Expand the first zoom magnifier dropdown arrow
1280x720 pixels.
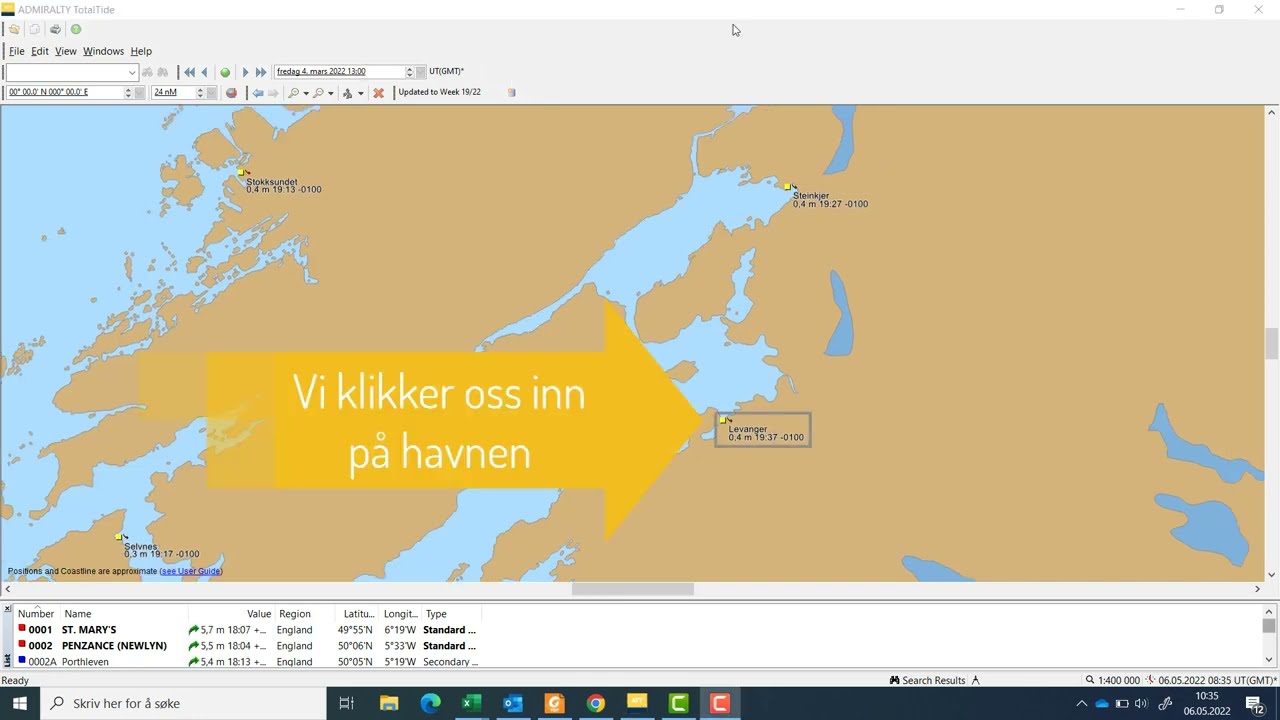pyautogui.click(x=305, y=93)
